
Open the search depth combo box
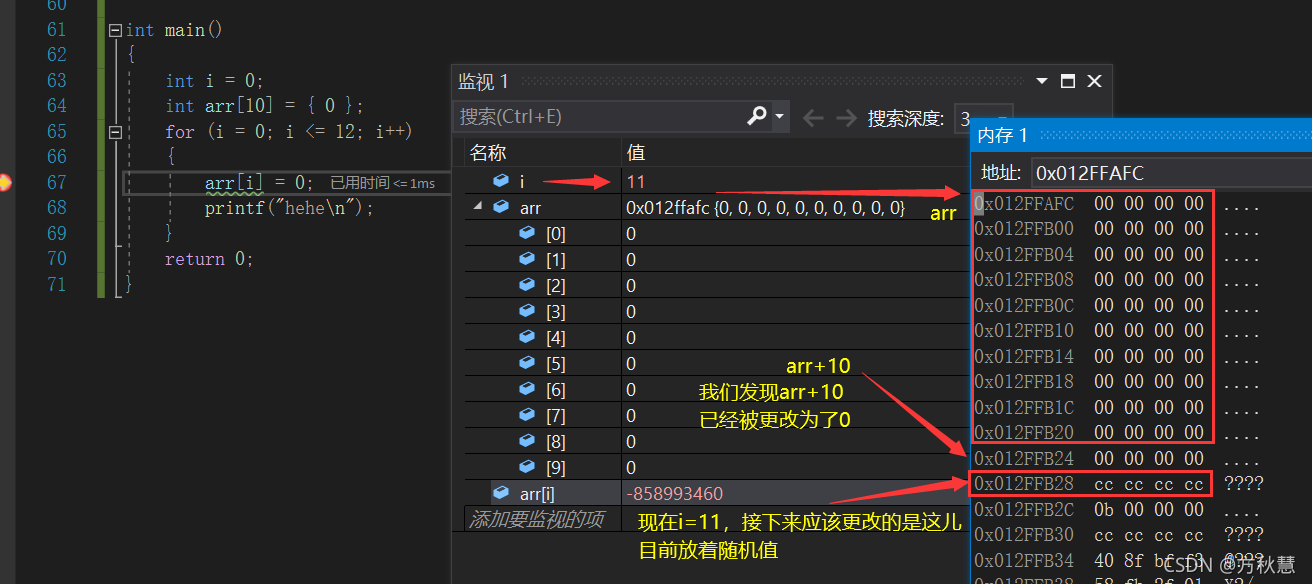pyautogui.click(x=983, y=118)
